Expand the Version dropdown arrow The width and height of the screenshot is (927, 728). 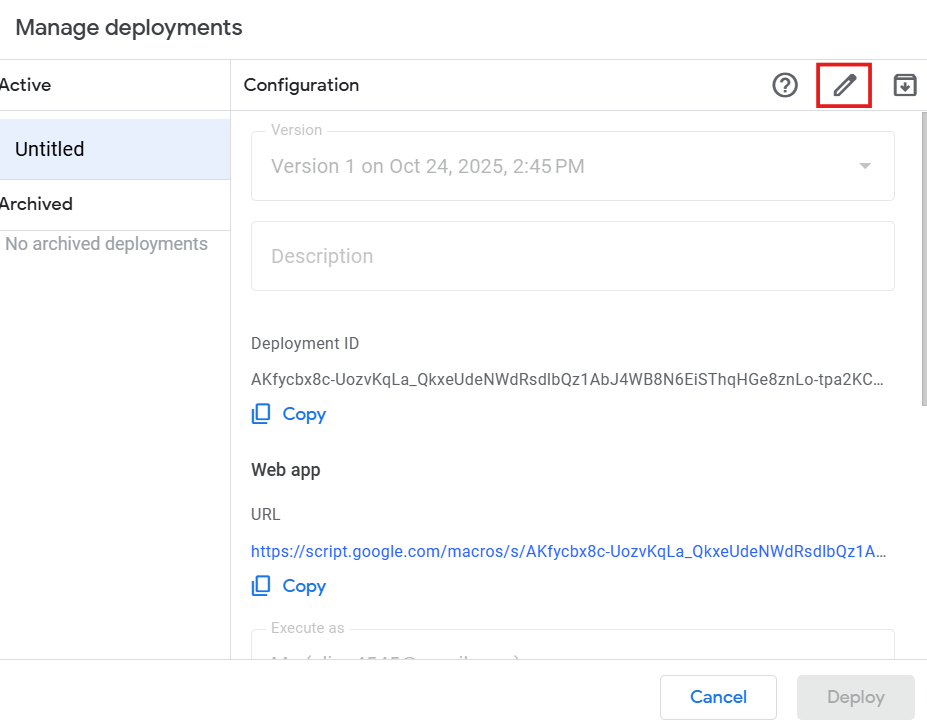[865, 166]
